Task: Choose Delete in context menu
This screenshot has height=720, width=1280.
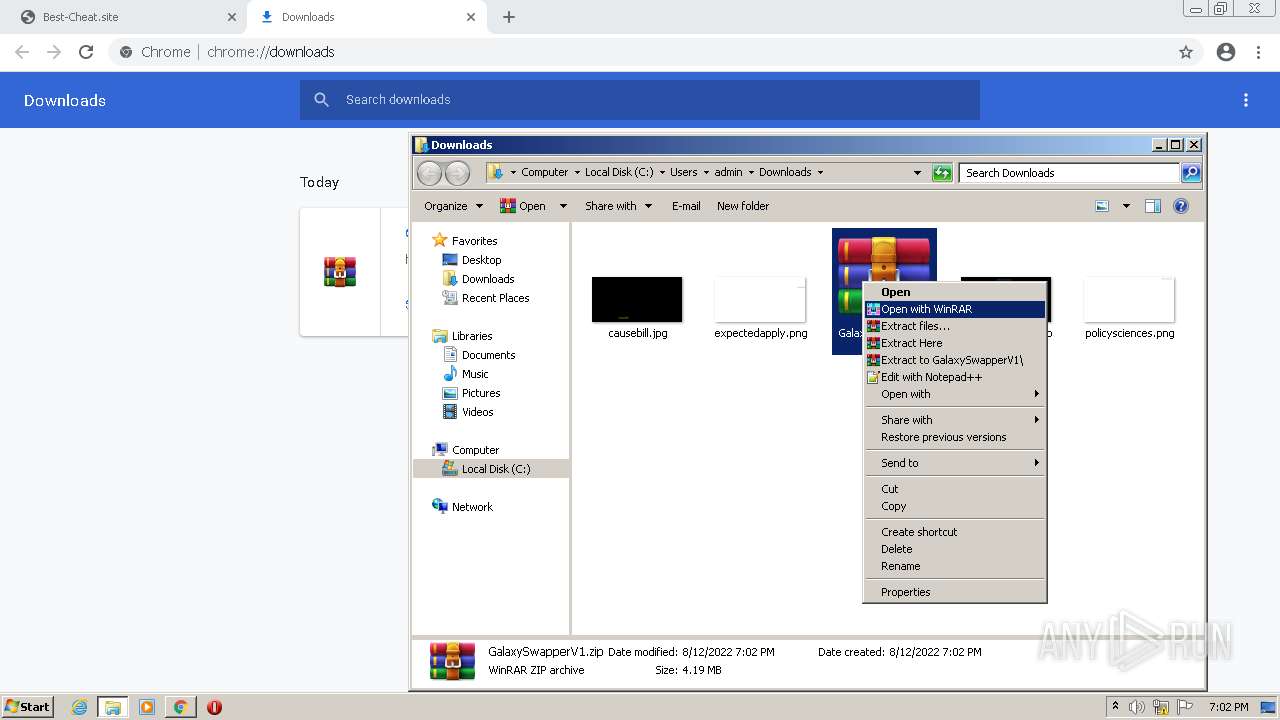Action: pos(955,549)
